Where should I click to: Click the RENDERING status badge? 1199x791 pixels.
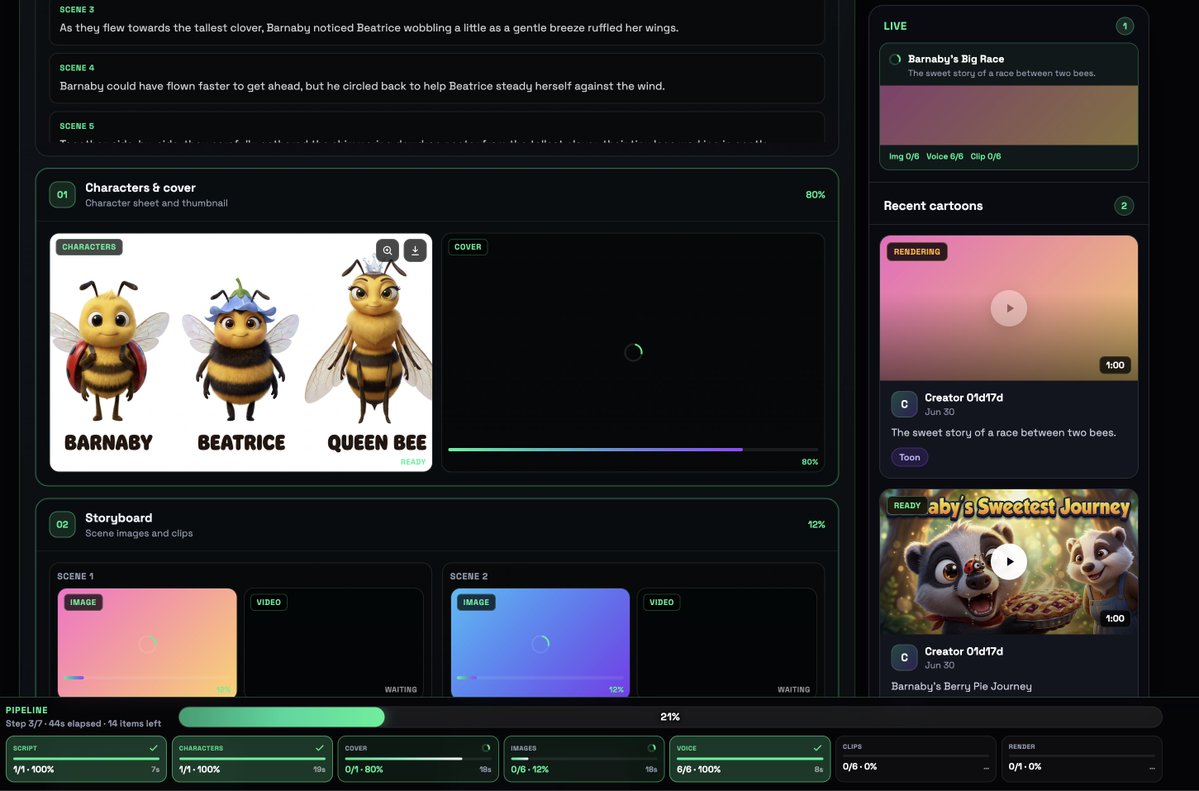[917, 252]
